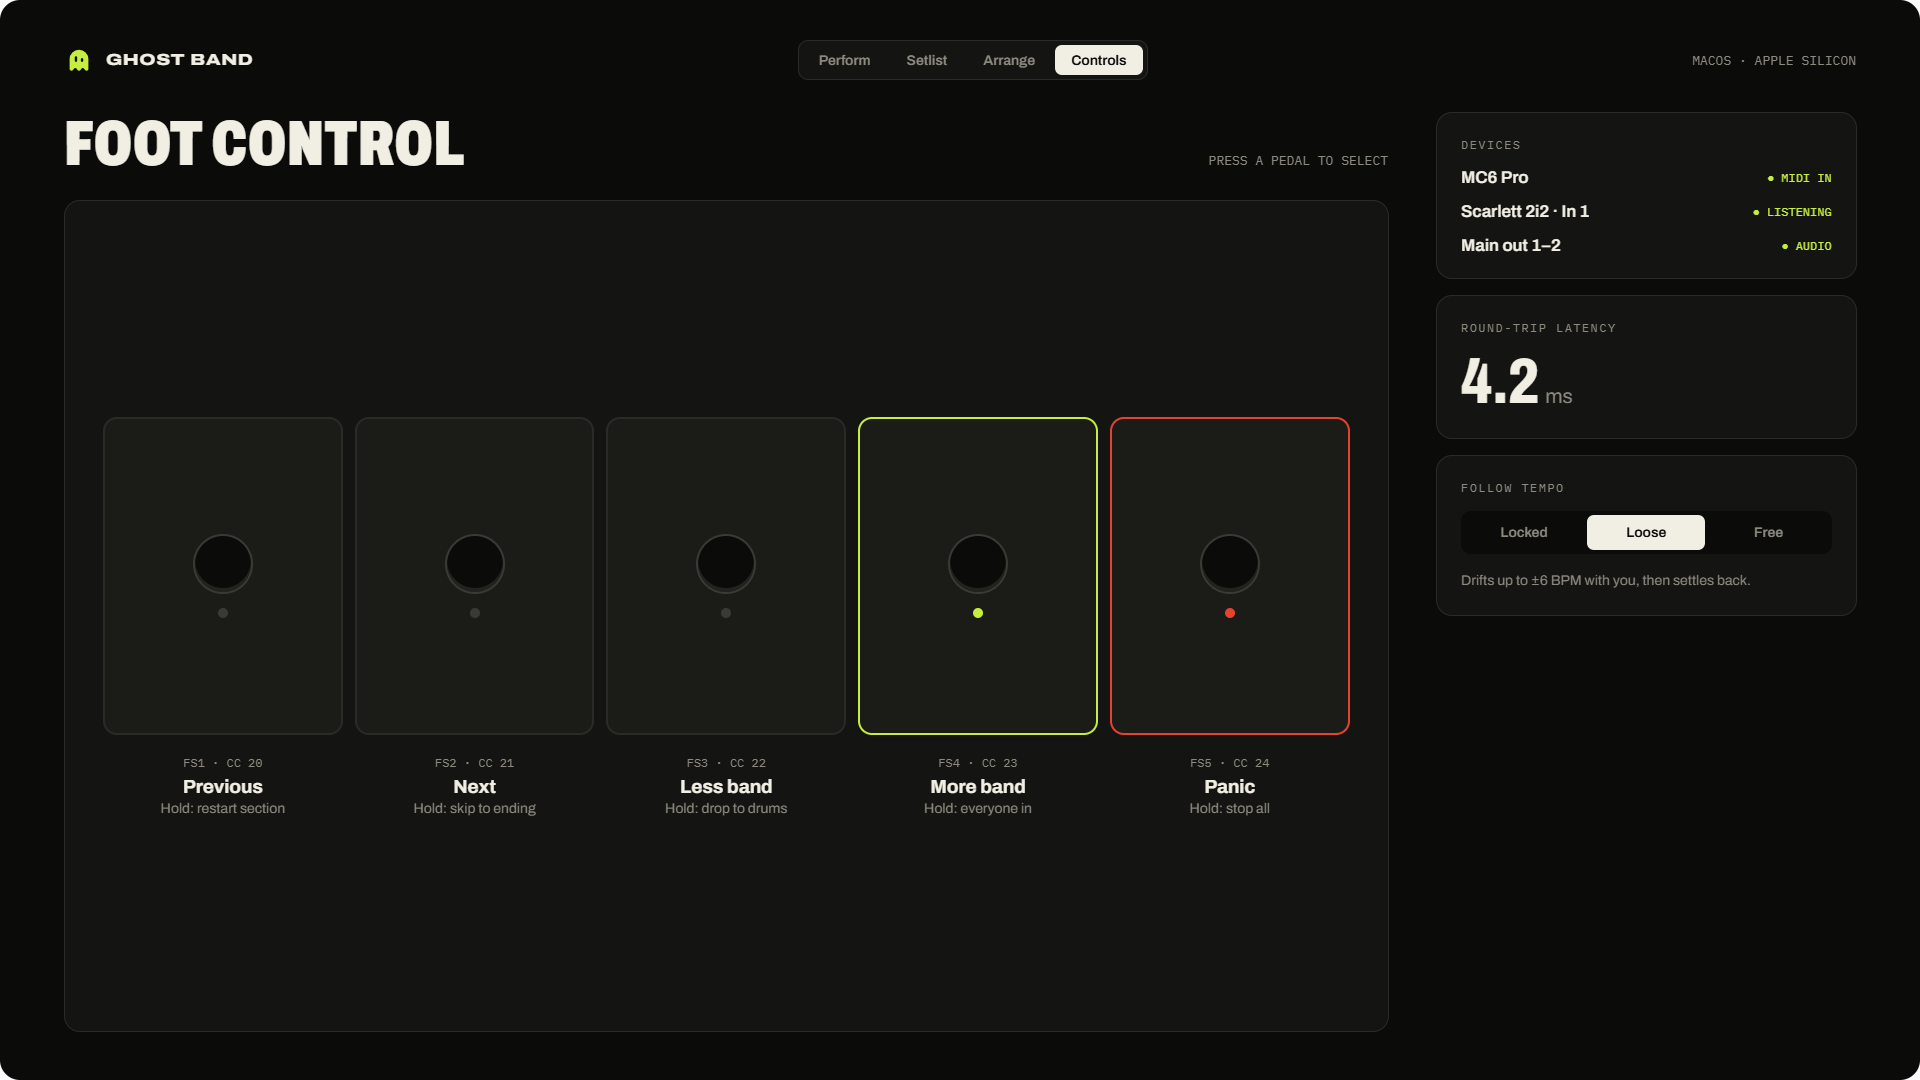This screenshot has width=1920, height=1080.
Task: Click the FS2 · CC 21 mapping text
Action: 474,763
